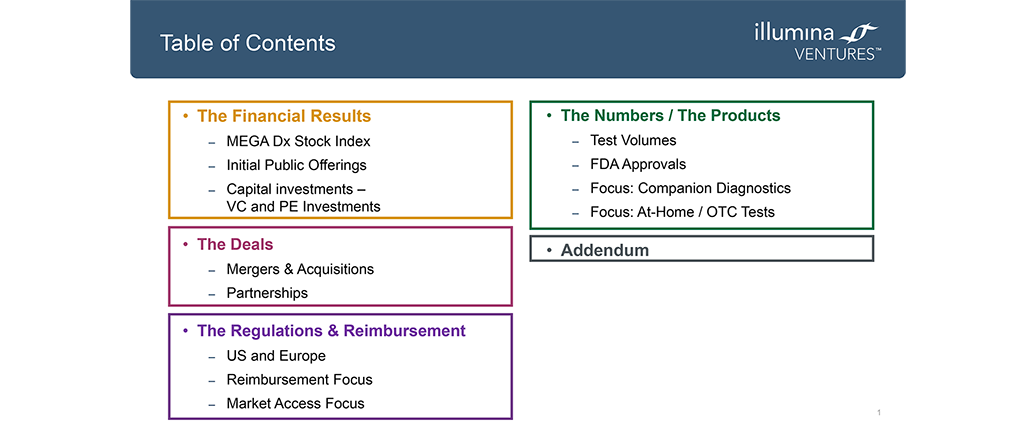Open the Addendum section box

(x=702, y=249)
